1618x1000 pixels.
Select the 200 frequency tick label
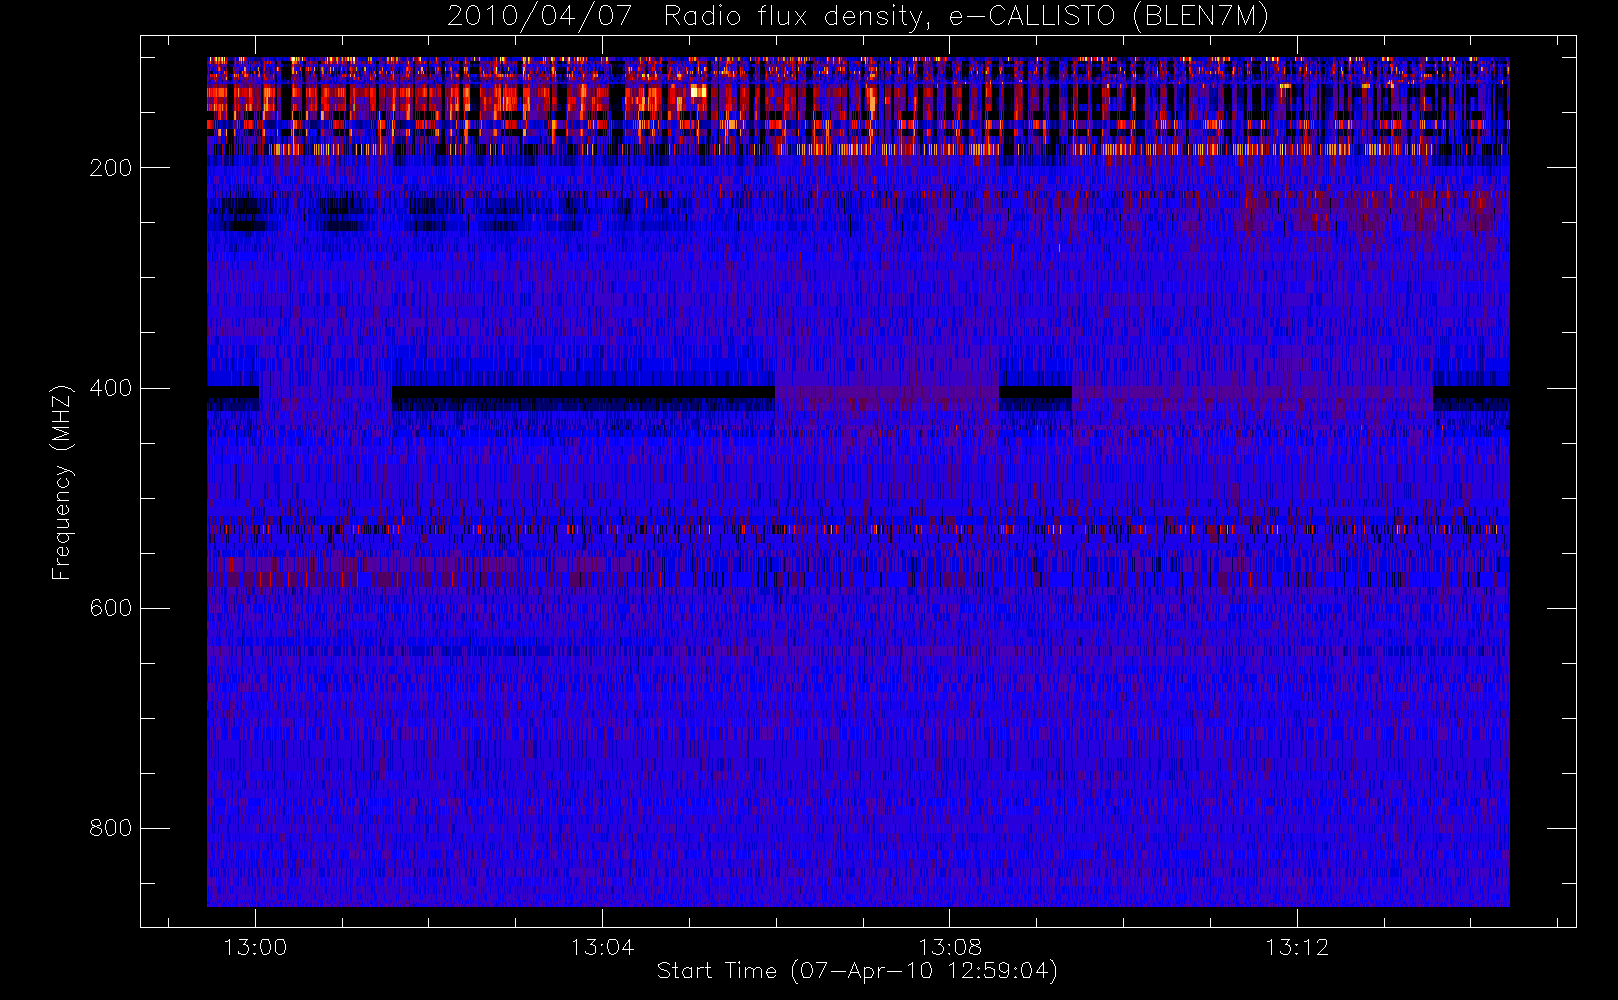point(110,168)
